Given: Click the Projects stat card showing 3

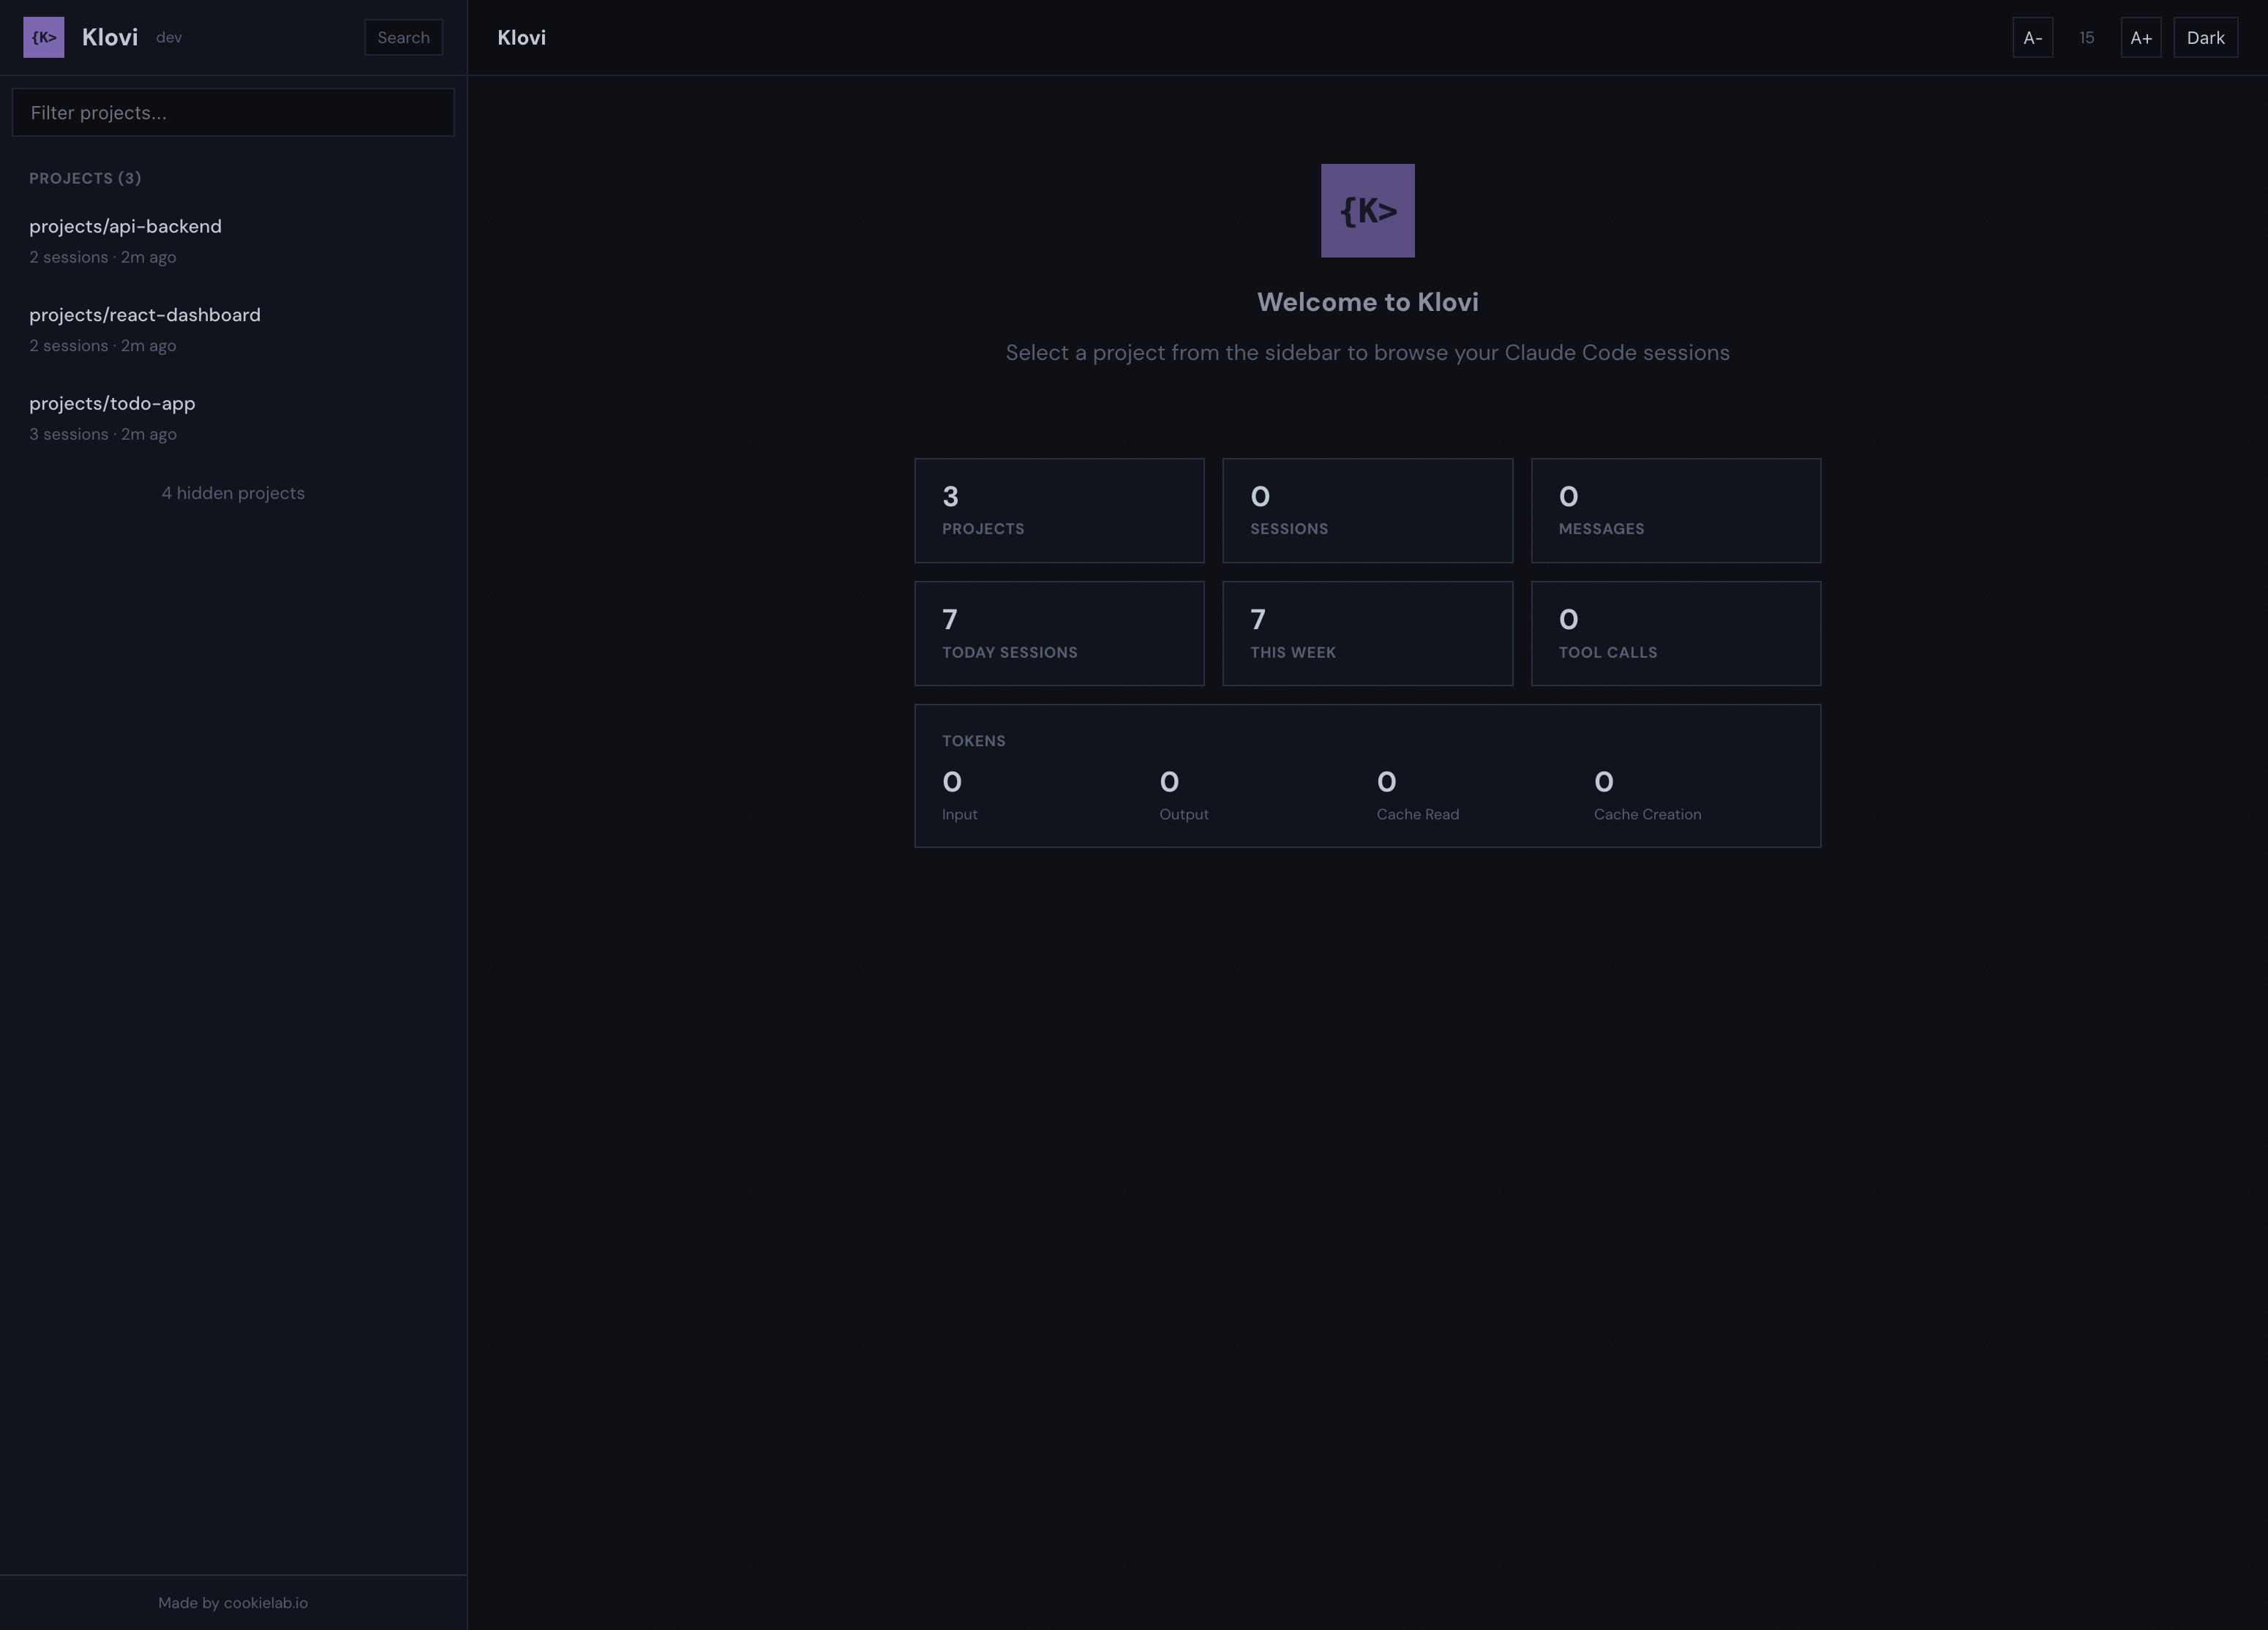Looking at the screenshot, I should (x=1059, y=510).
